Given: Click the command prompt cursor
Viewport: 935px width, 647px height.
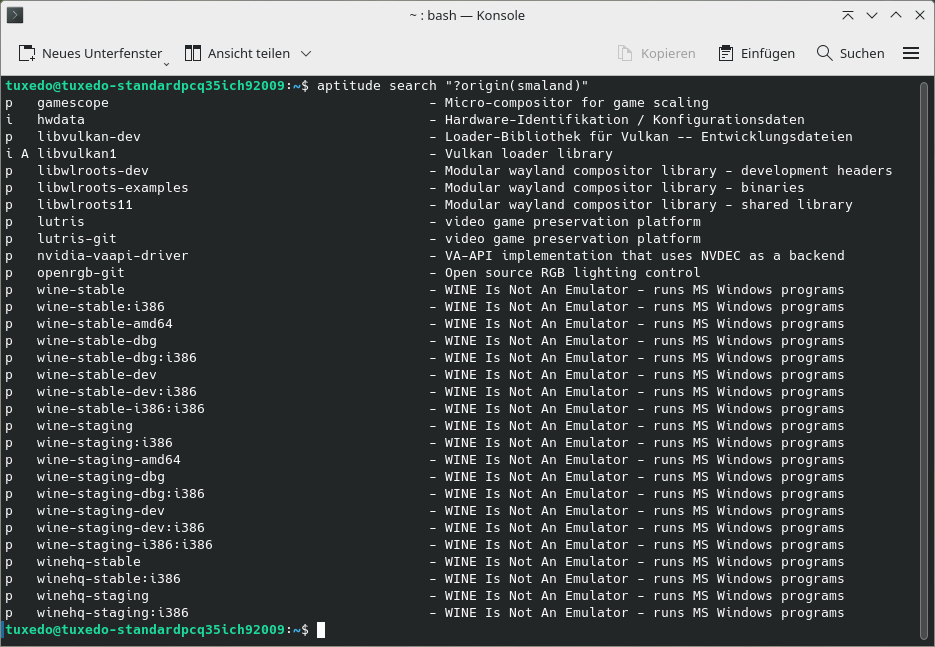Looking at the screenshot, I should pos(321,630).
